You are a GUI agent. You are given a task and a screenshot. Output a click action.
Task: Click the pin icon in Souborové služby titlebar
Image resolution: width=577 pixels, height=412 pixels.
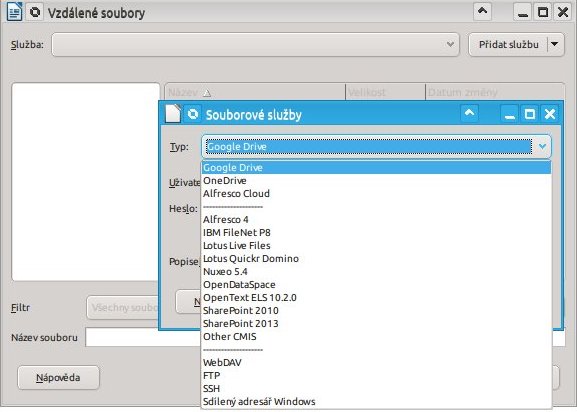coord(193,114)
